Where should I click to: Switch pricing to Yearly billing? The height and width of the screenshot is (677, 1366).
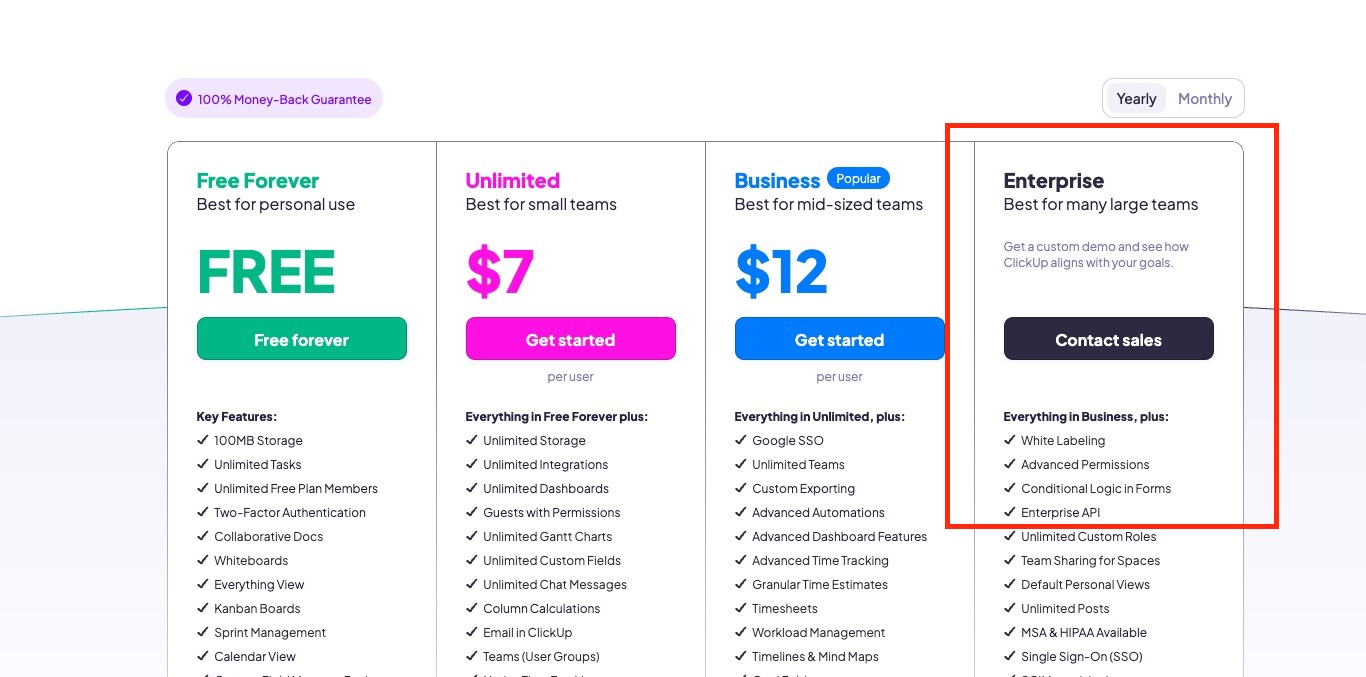pos(1136,98)
